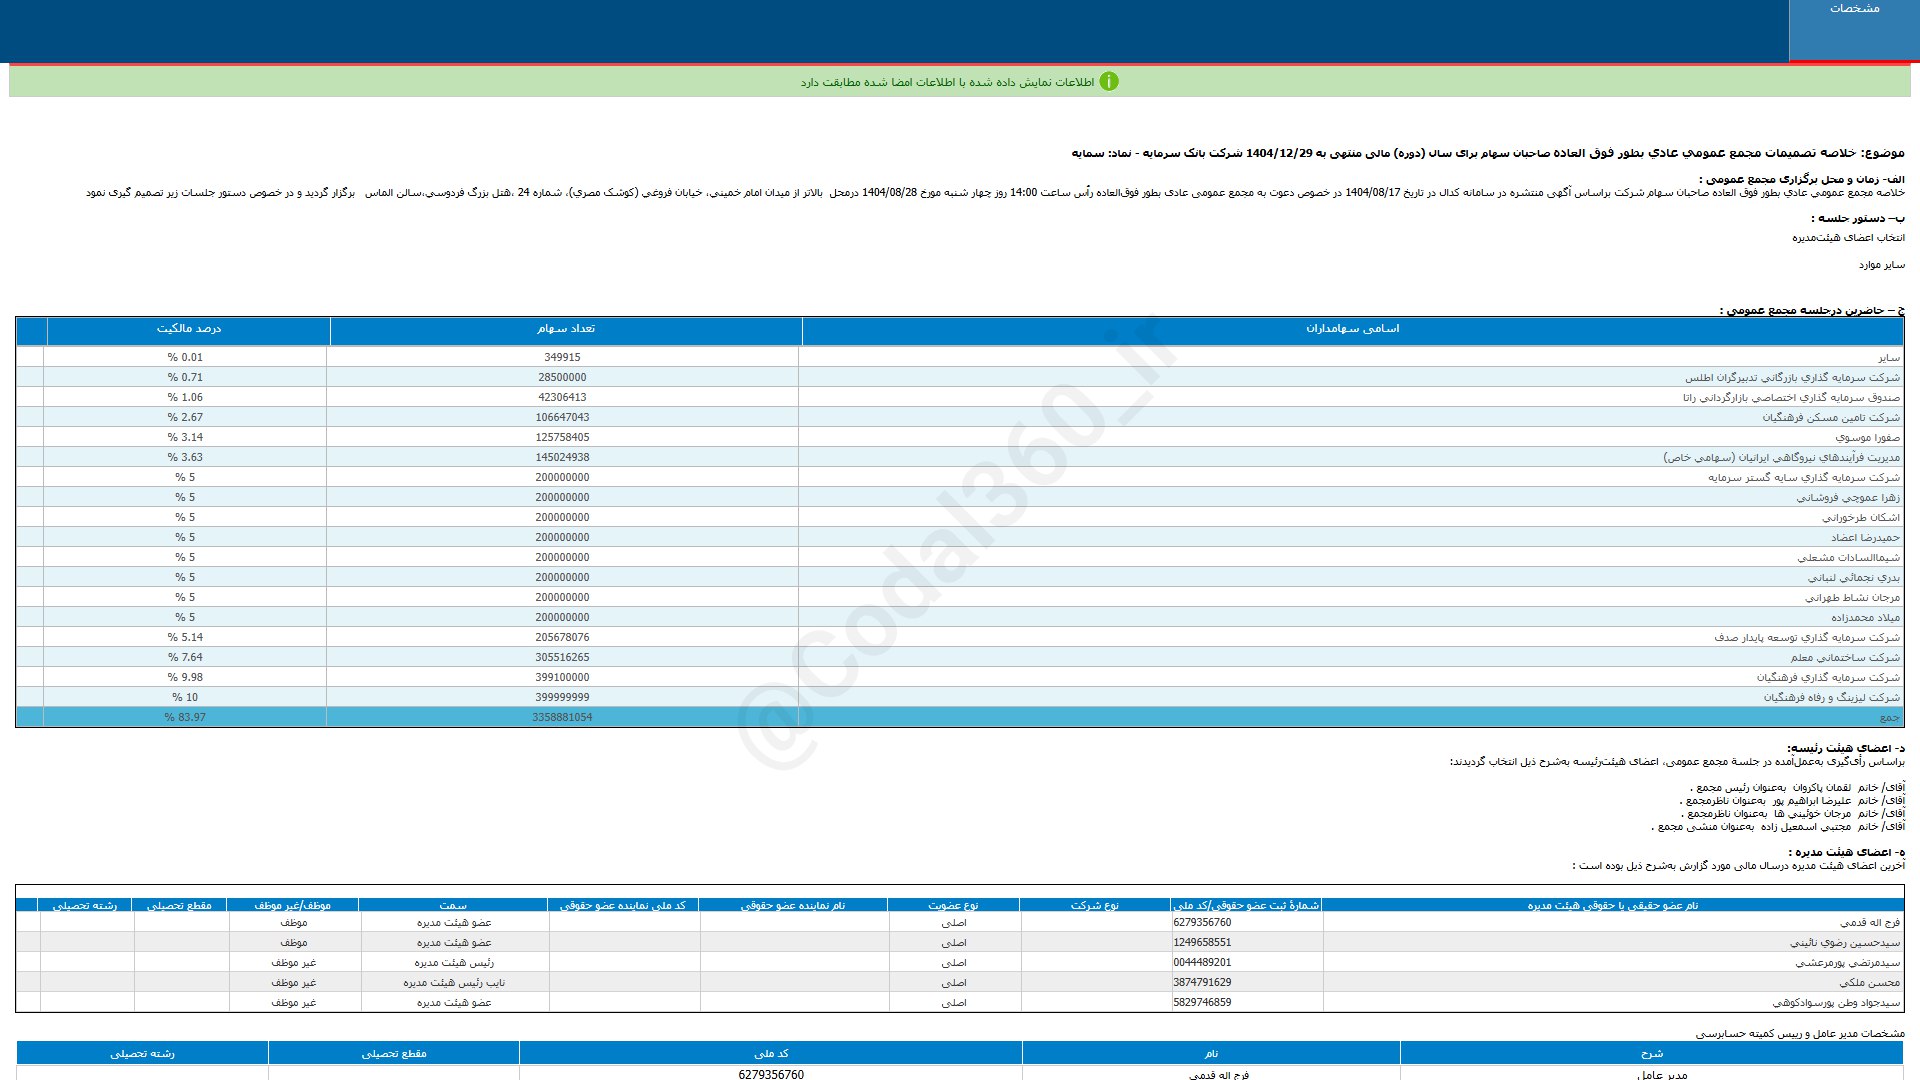The width and height of the screenshot is (1920, 1080).
Task: Click the موظف/غیر موظف column header
Action: pyautogui.click(x=292, y=906)
